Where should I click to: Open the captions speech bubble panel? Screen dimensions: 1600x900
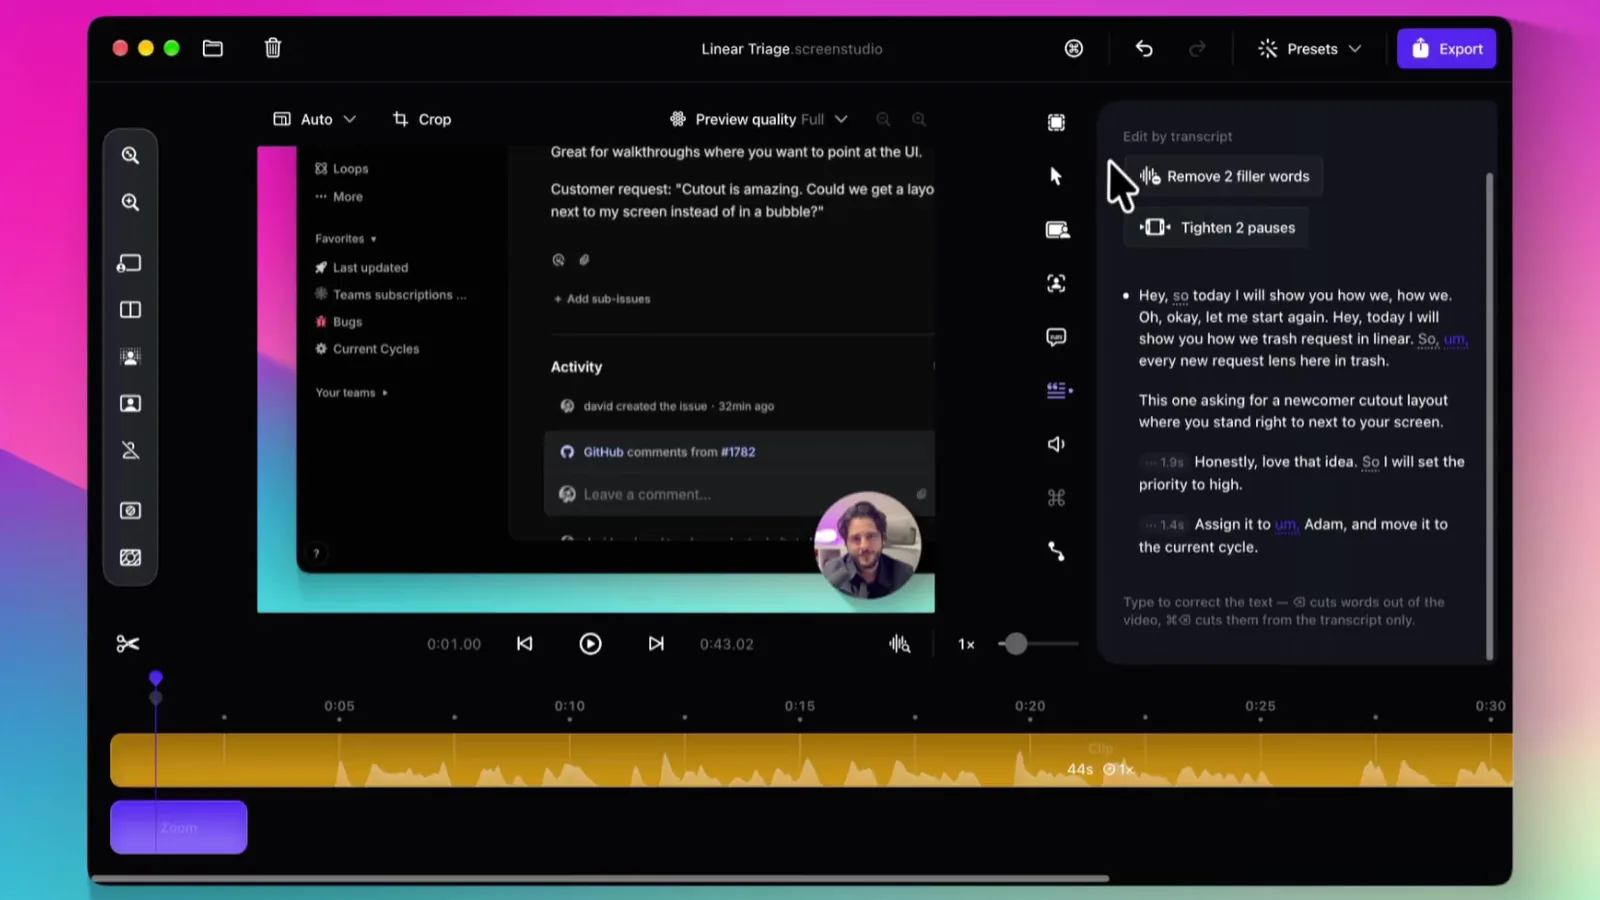pos(1056,337)
